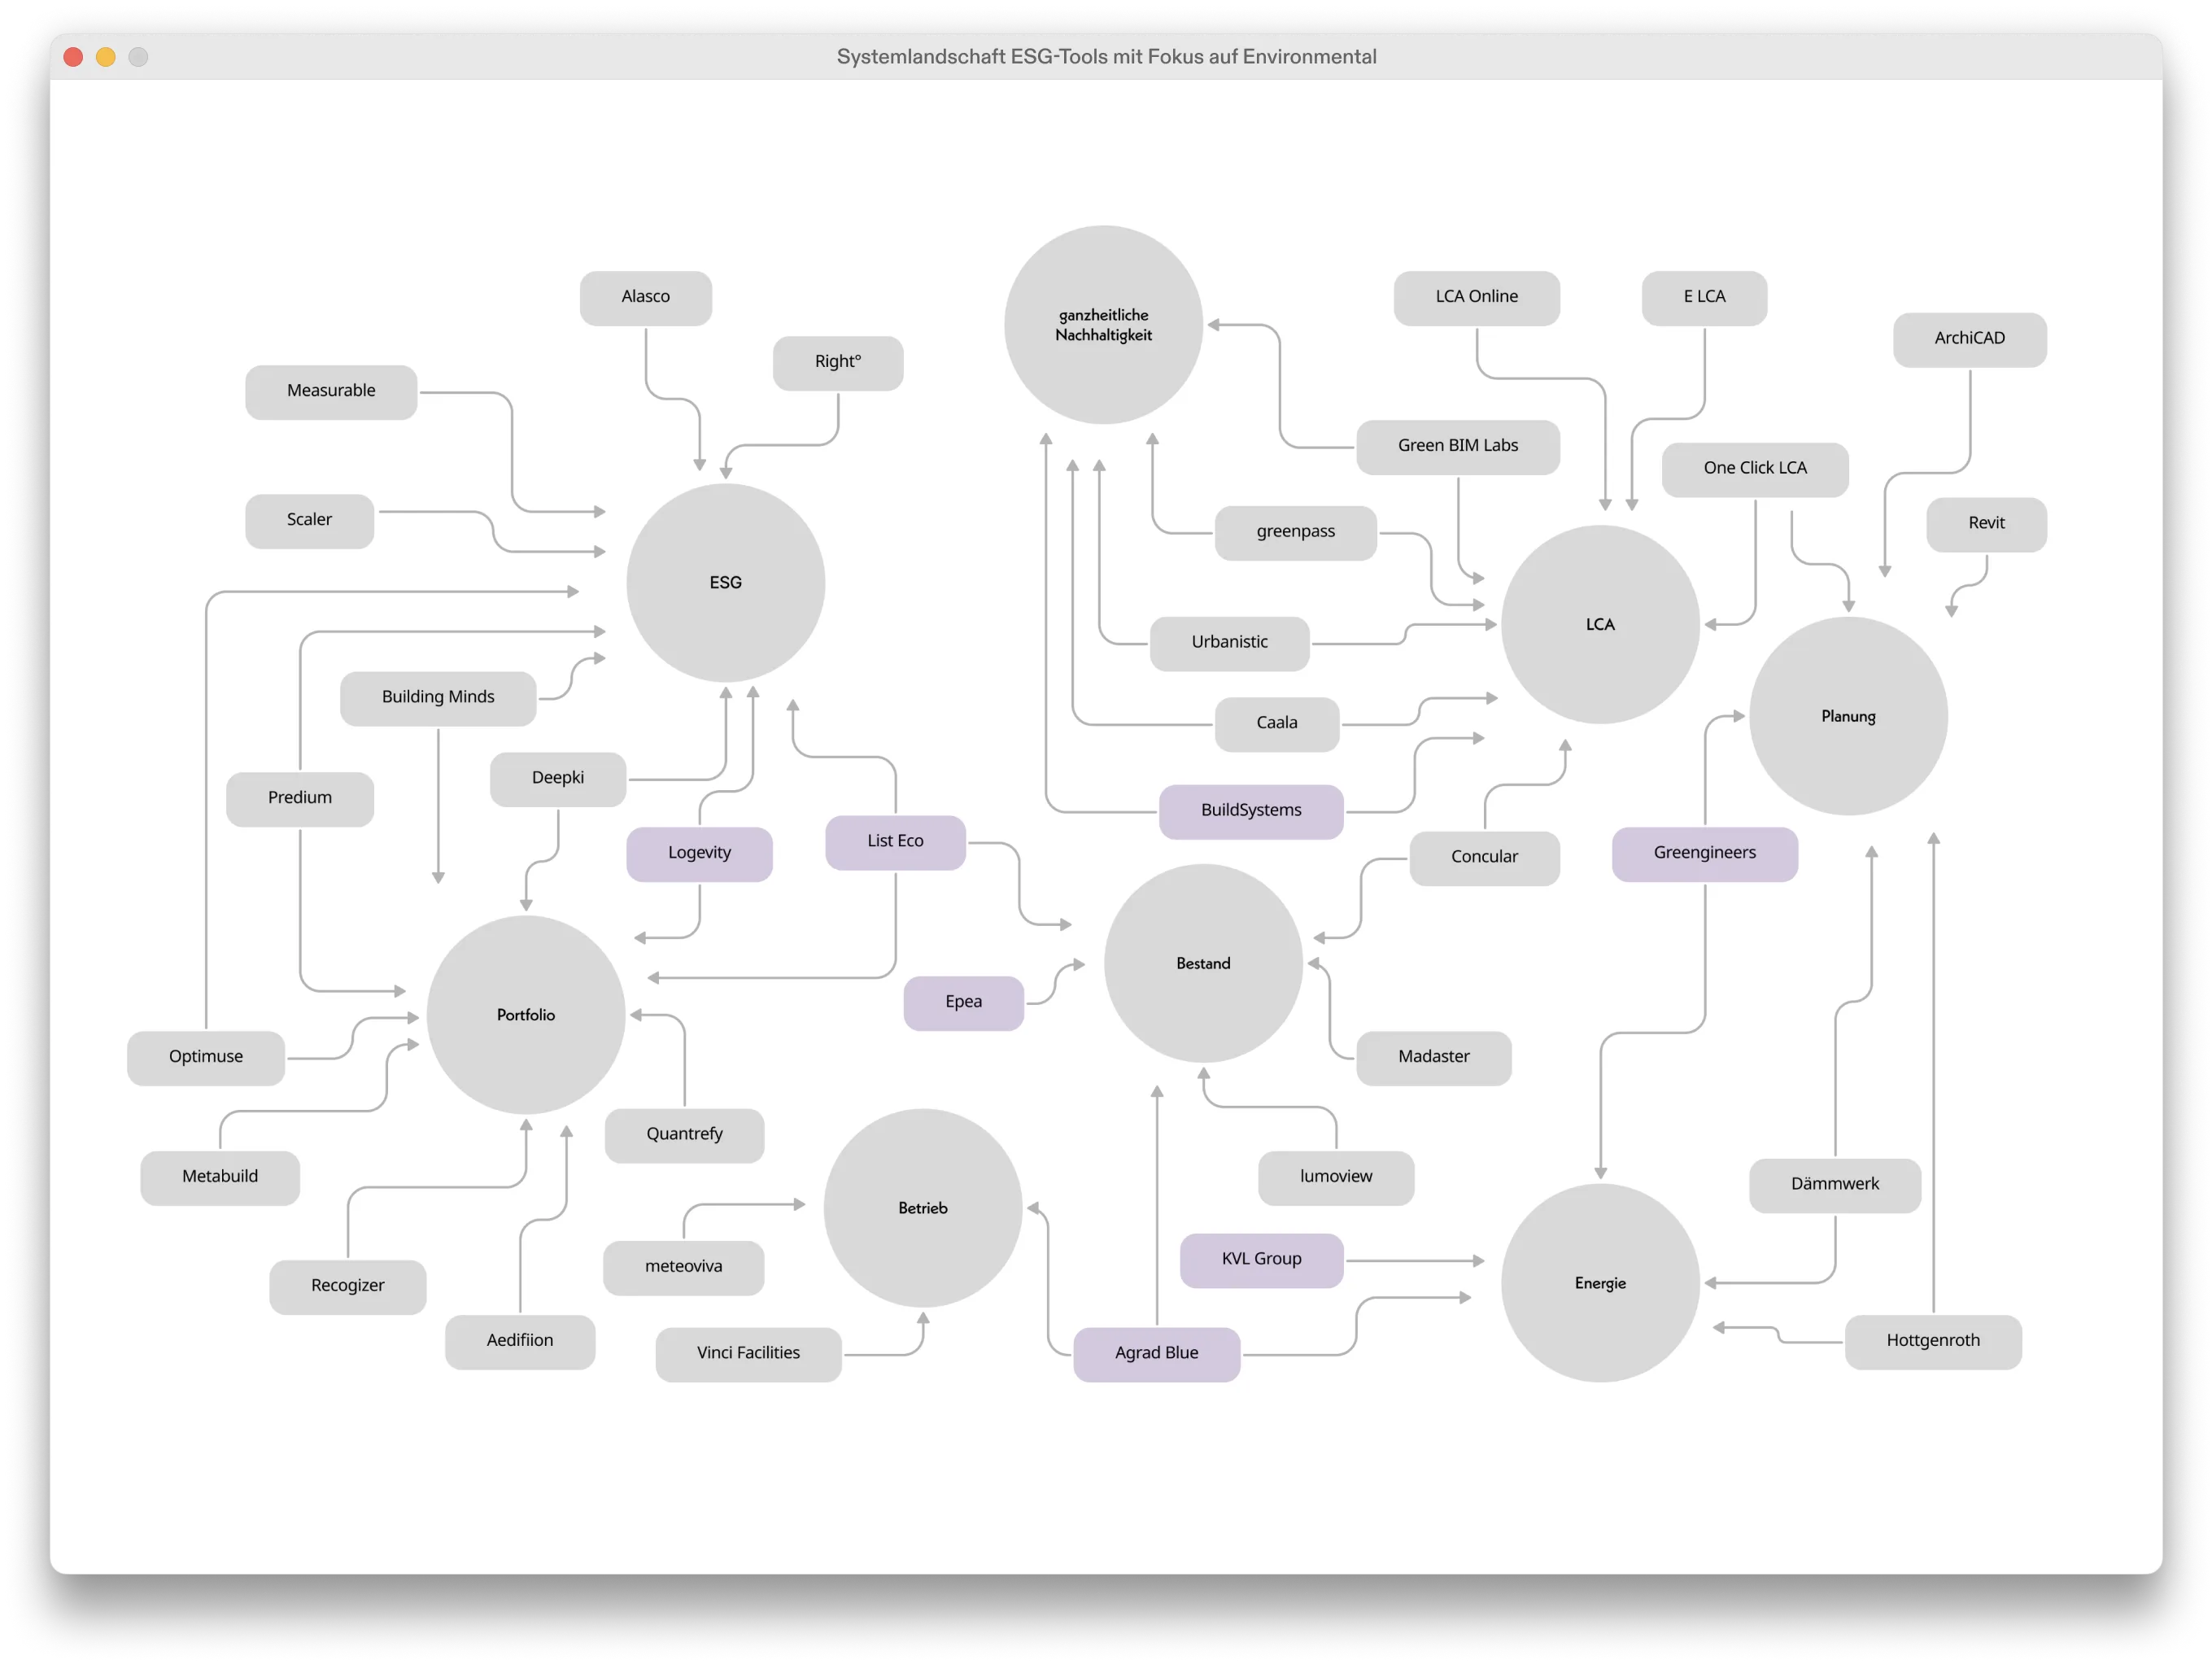
Task: Click the purple Logevity box
Action: [699, 853]
